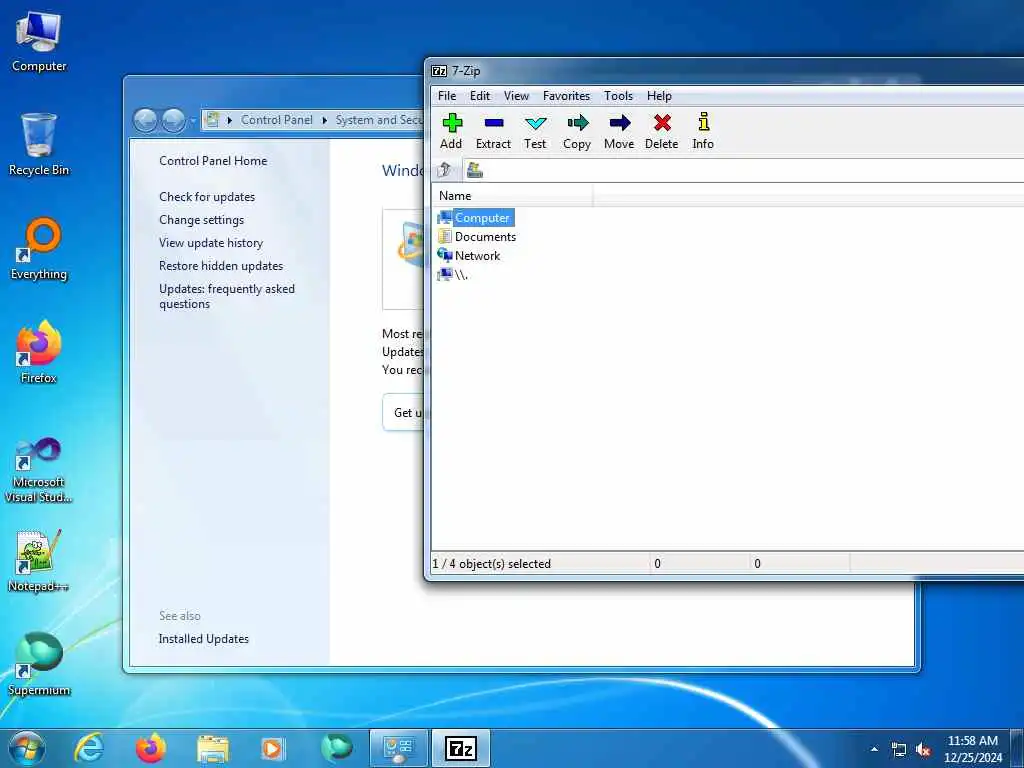Select the Documents folder in 7-Zip list
This screenshot has height=768, width=1024.
pos(477,236)
